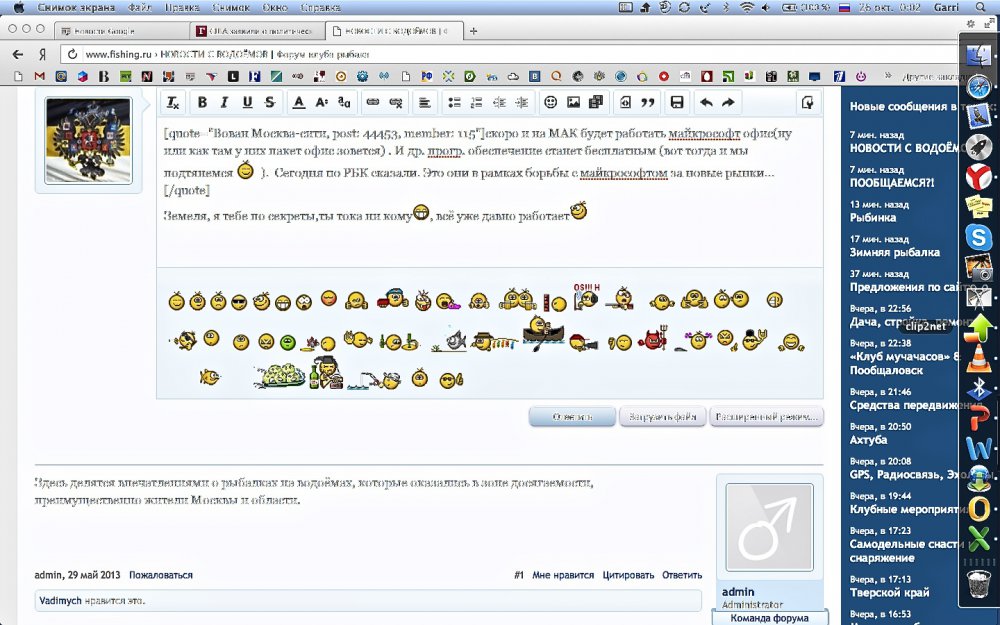Open the text color picker
1000x625 pixels.
click(x=298, y=102)
